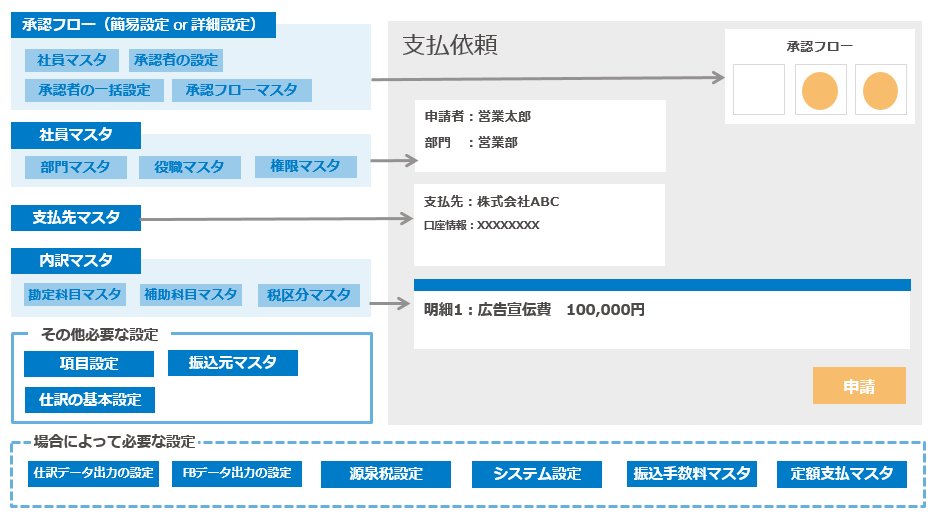948x527 pixels.
Task: Click the 明細1 広告宣伝費 detail row
Action: pyautogui.click(x=662, y=313)
